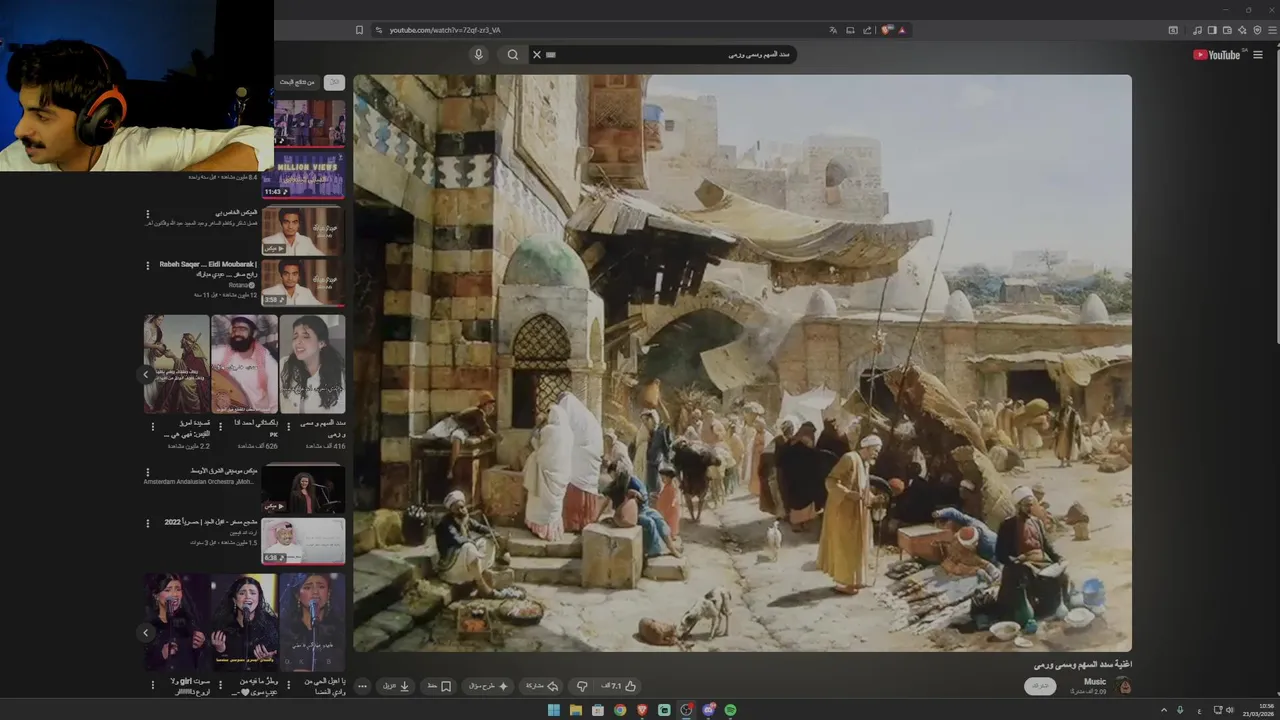1280x720 pixels.
Task: Select the second filter chip above recommendations
Action: [x=296, y=82]
